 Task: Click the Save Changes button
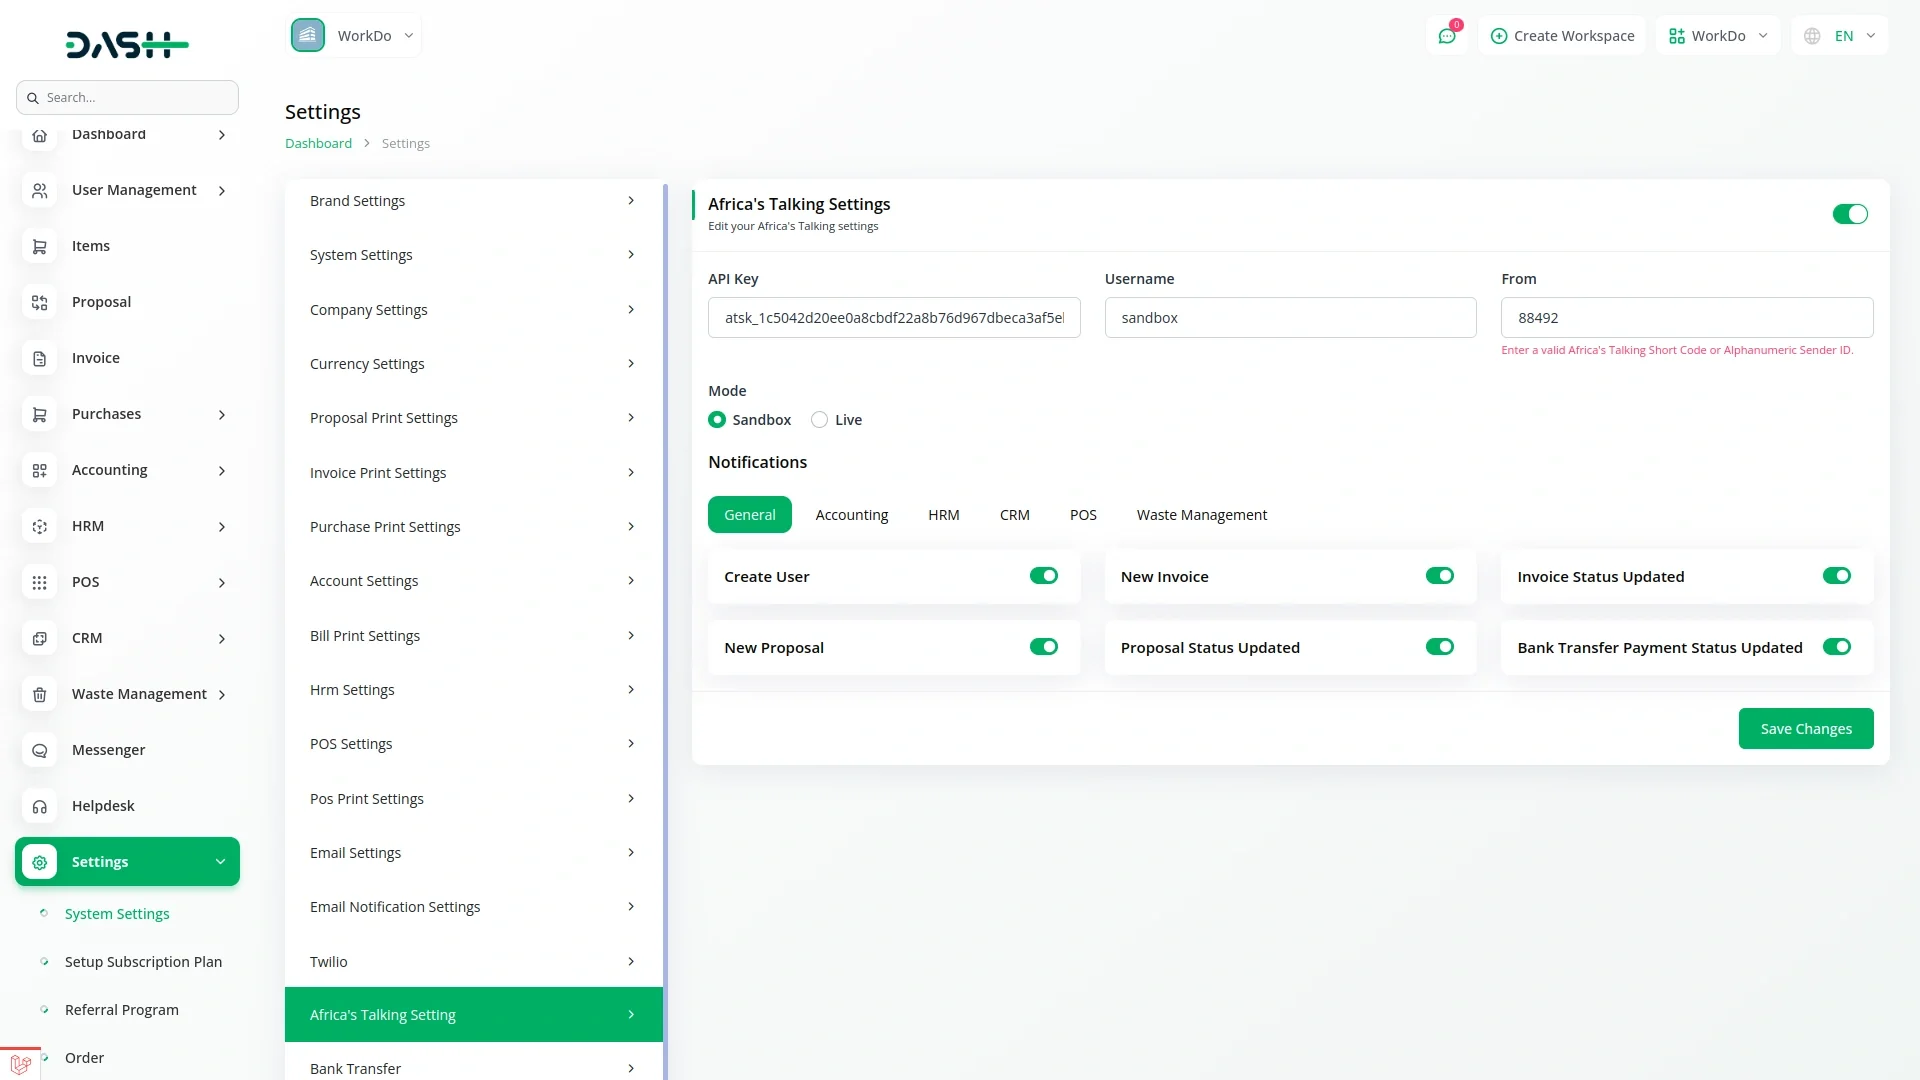(x=1805, y=729)
